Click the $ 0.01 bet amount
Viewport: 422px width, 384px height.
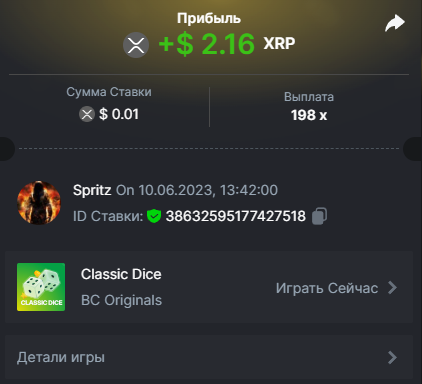[119, 114]
